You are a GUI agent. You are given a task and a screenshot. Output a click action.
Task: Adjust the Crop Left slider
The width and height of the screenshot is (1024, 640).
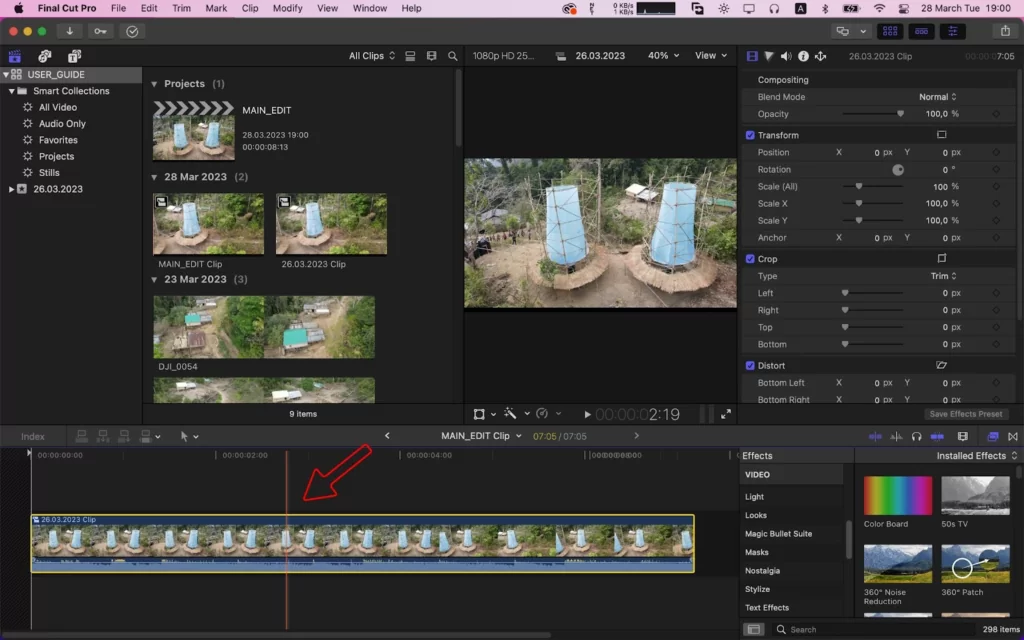pyautogui.click(x=873, y=293)
